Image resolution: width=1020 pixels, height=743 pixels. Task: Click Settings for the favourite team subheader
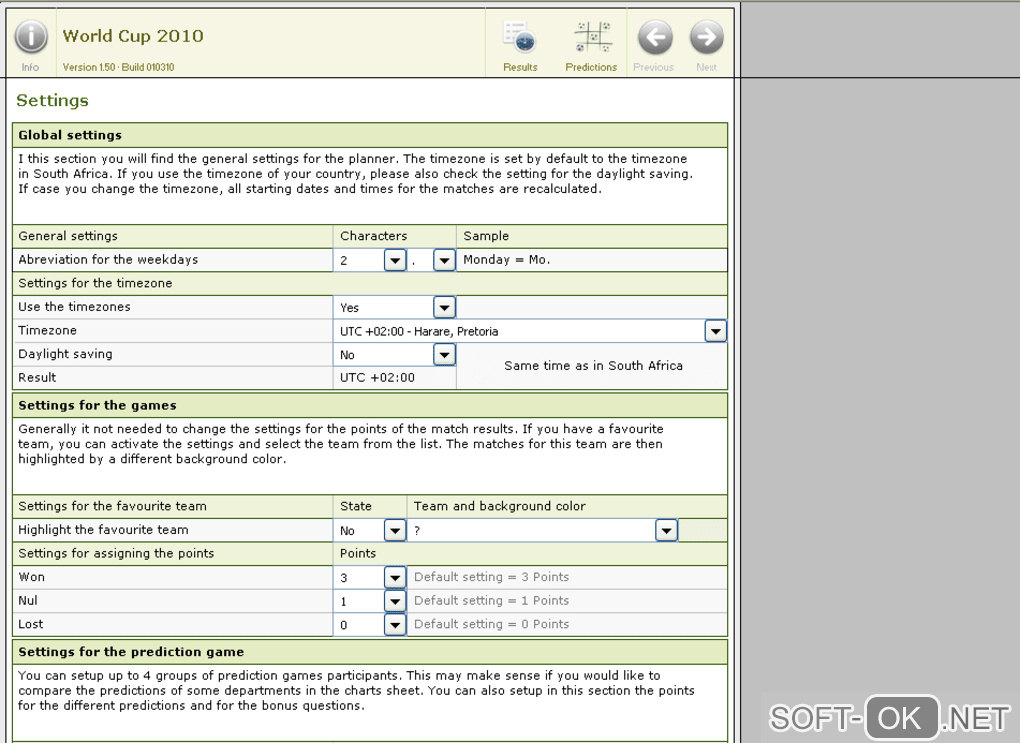tap(112, 506)
